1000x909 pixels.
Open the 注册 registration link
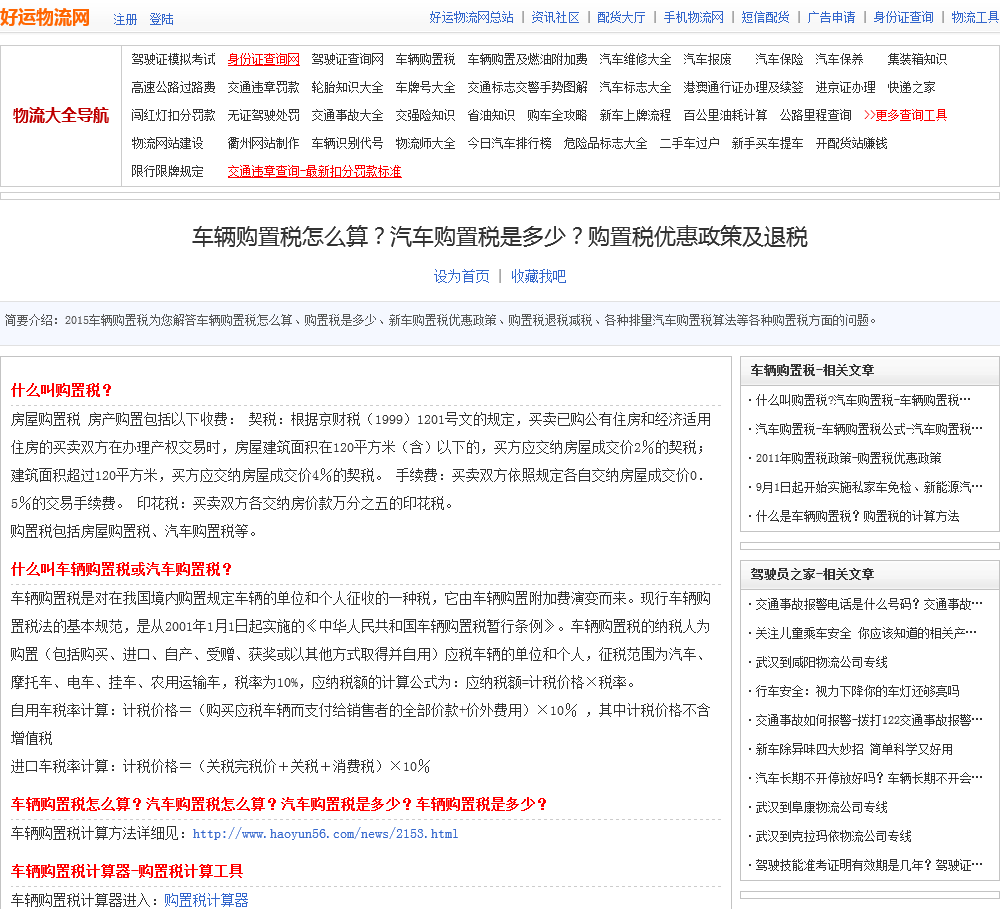coord(125,19)
